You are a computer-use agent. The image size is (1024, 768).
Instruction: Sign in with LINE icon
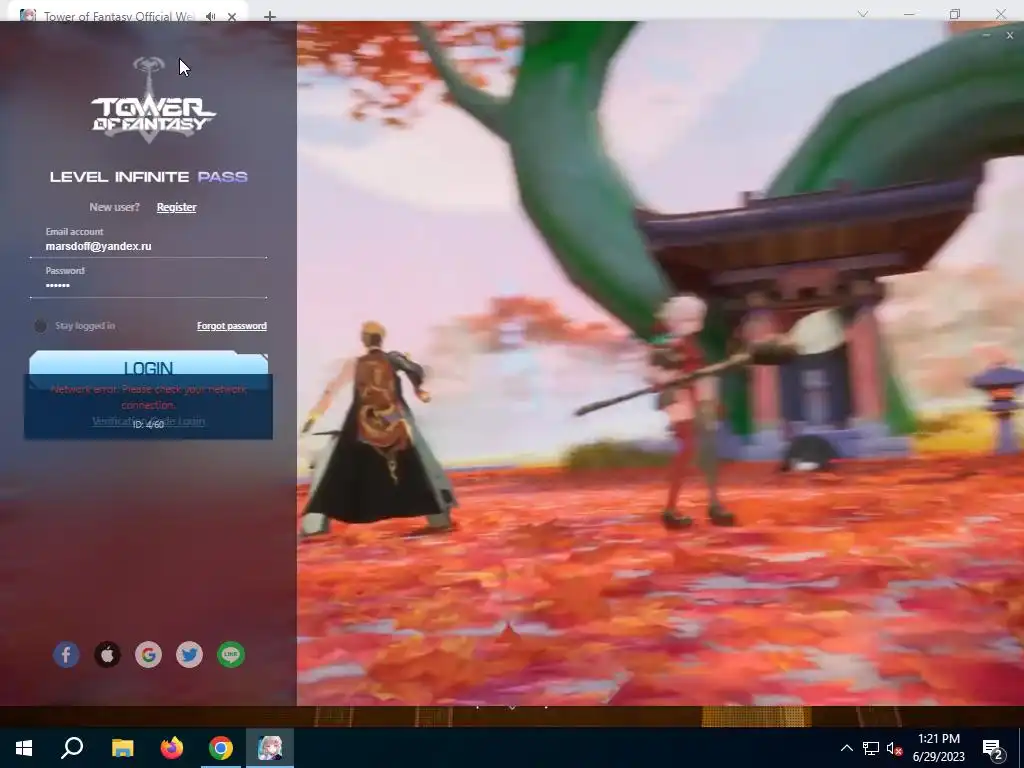pos(231,654)
